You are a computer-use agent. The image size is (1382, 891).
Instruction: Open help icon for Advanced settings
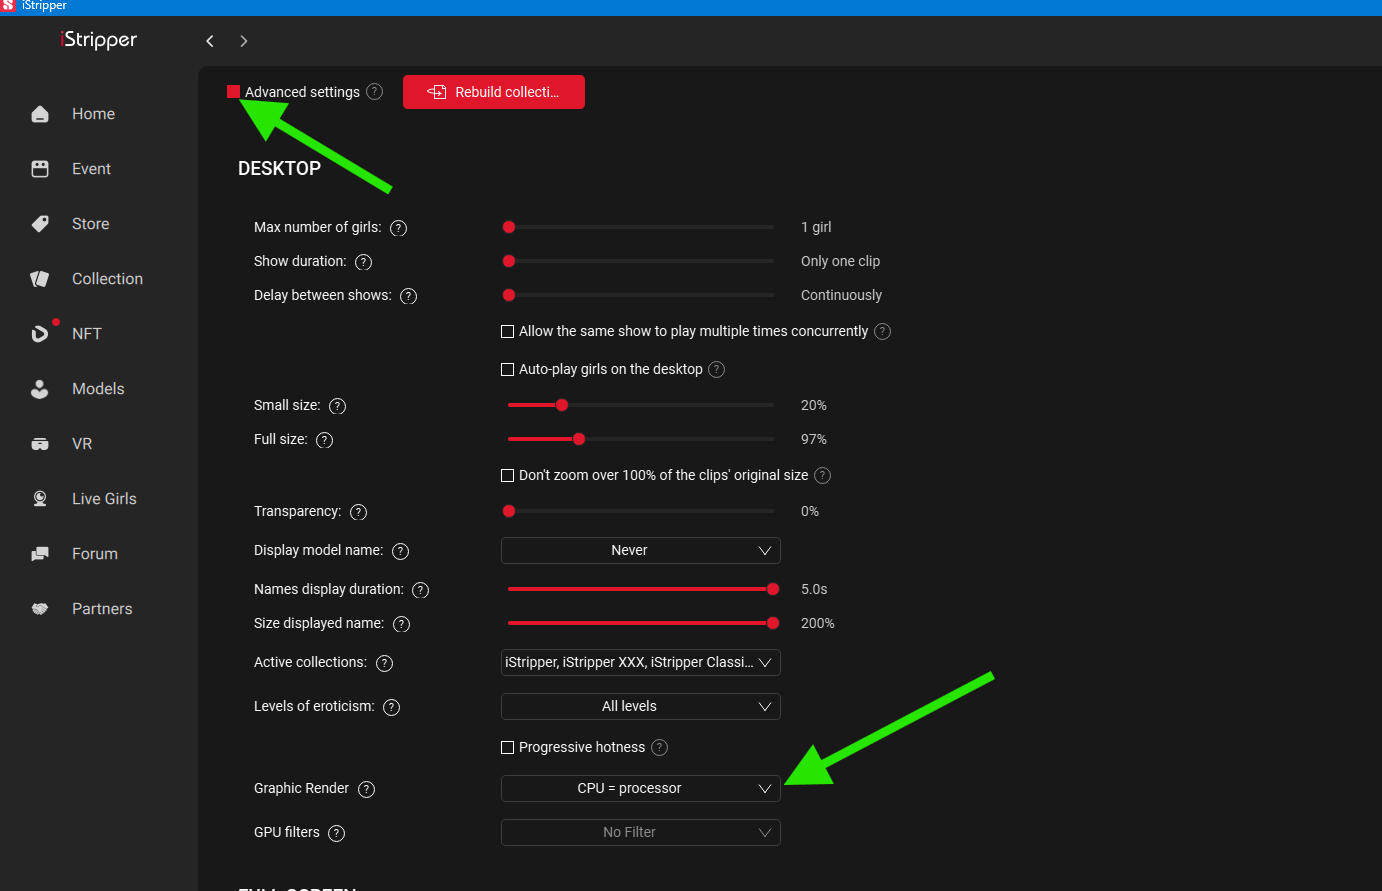point(374,92)
